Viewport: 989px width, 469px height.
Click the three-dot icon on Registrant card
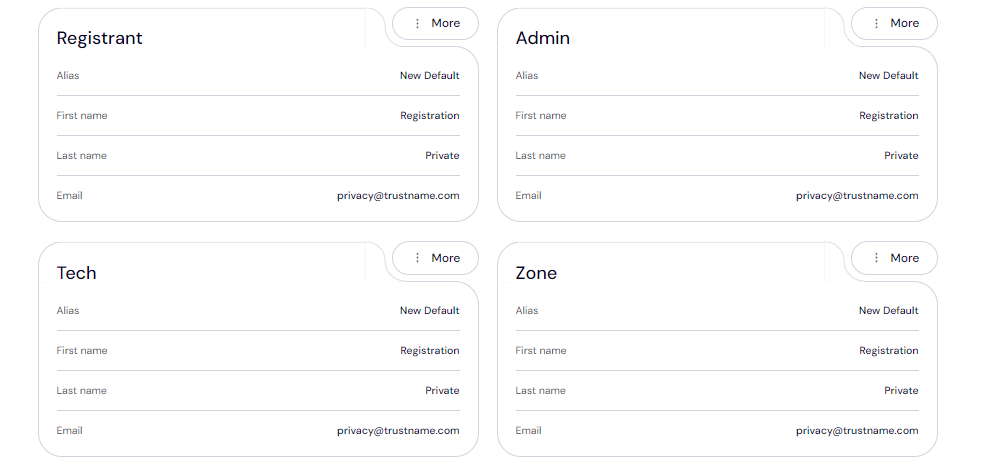(x=417, y=23)
